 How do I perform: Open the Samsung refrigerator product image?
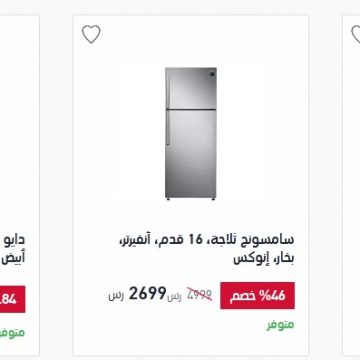coord(191,134)
